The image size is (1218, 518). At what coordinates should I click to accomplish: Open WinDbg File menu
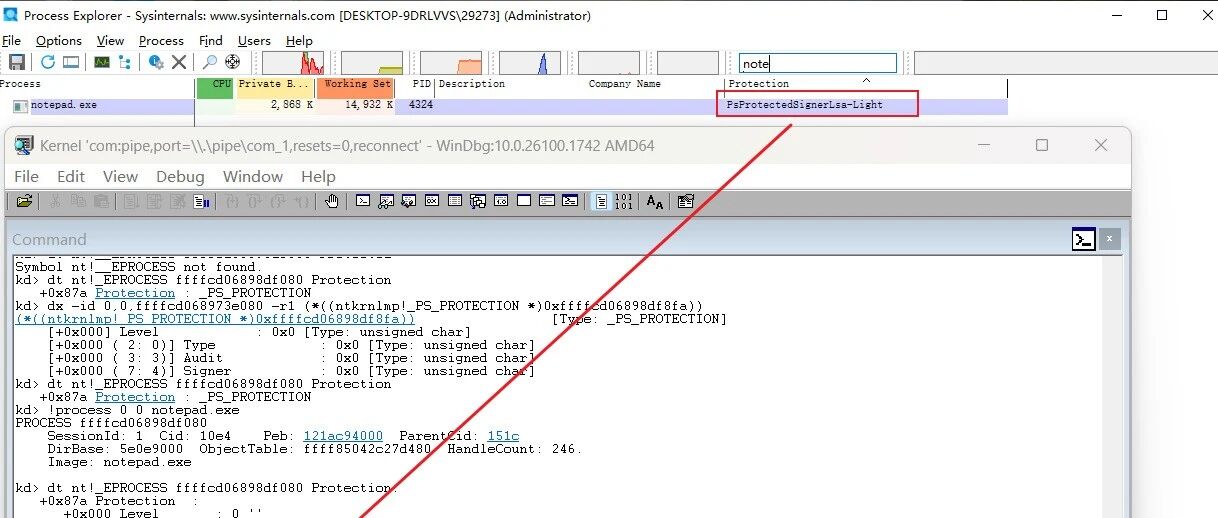pyautogui.click(x=26, y=176)
